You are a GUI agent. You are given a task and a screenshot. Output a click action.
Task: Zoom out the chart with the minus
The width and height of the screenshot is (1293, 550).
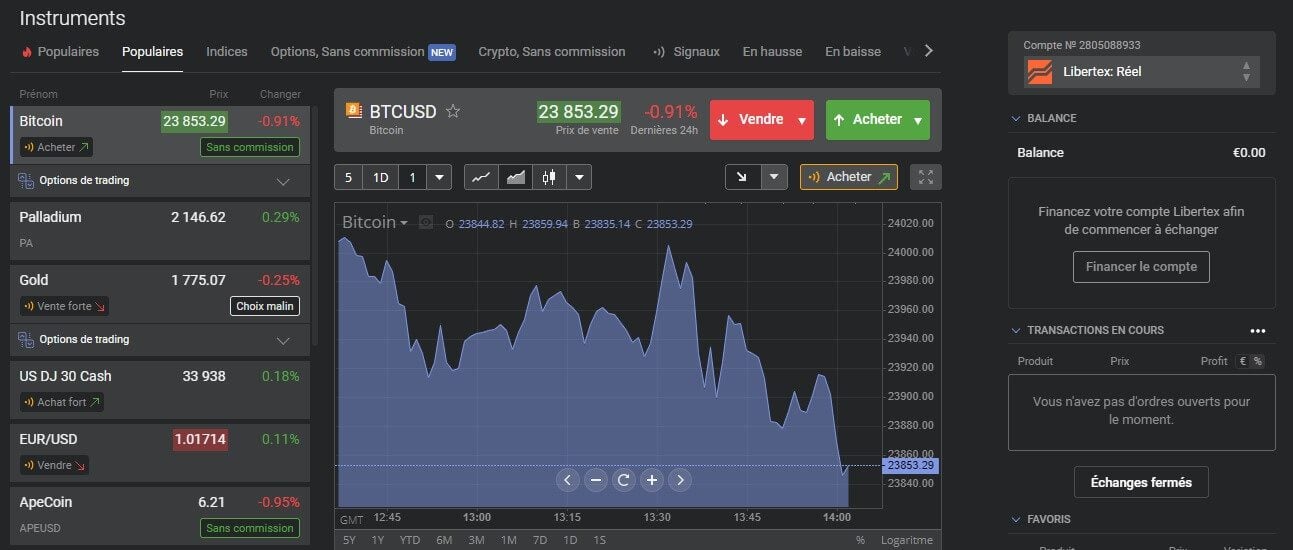[x=596, y=480]
